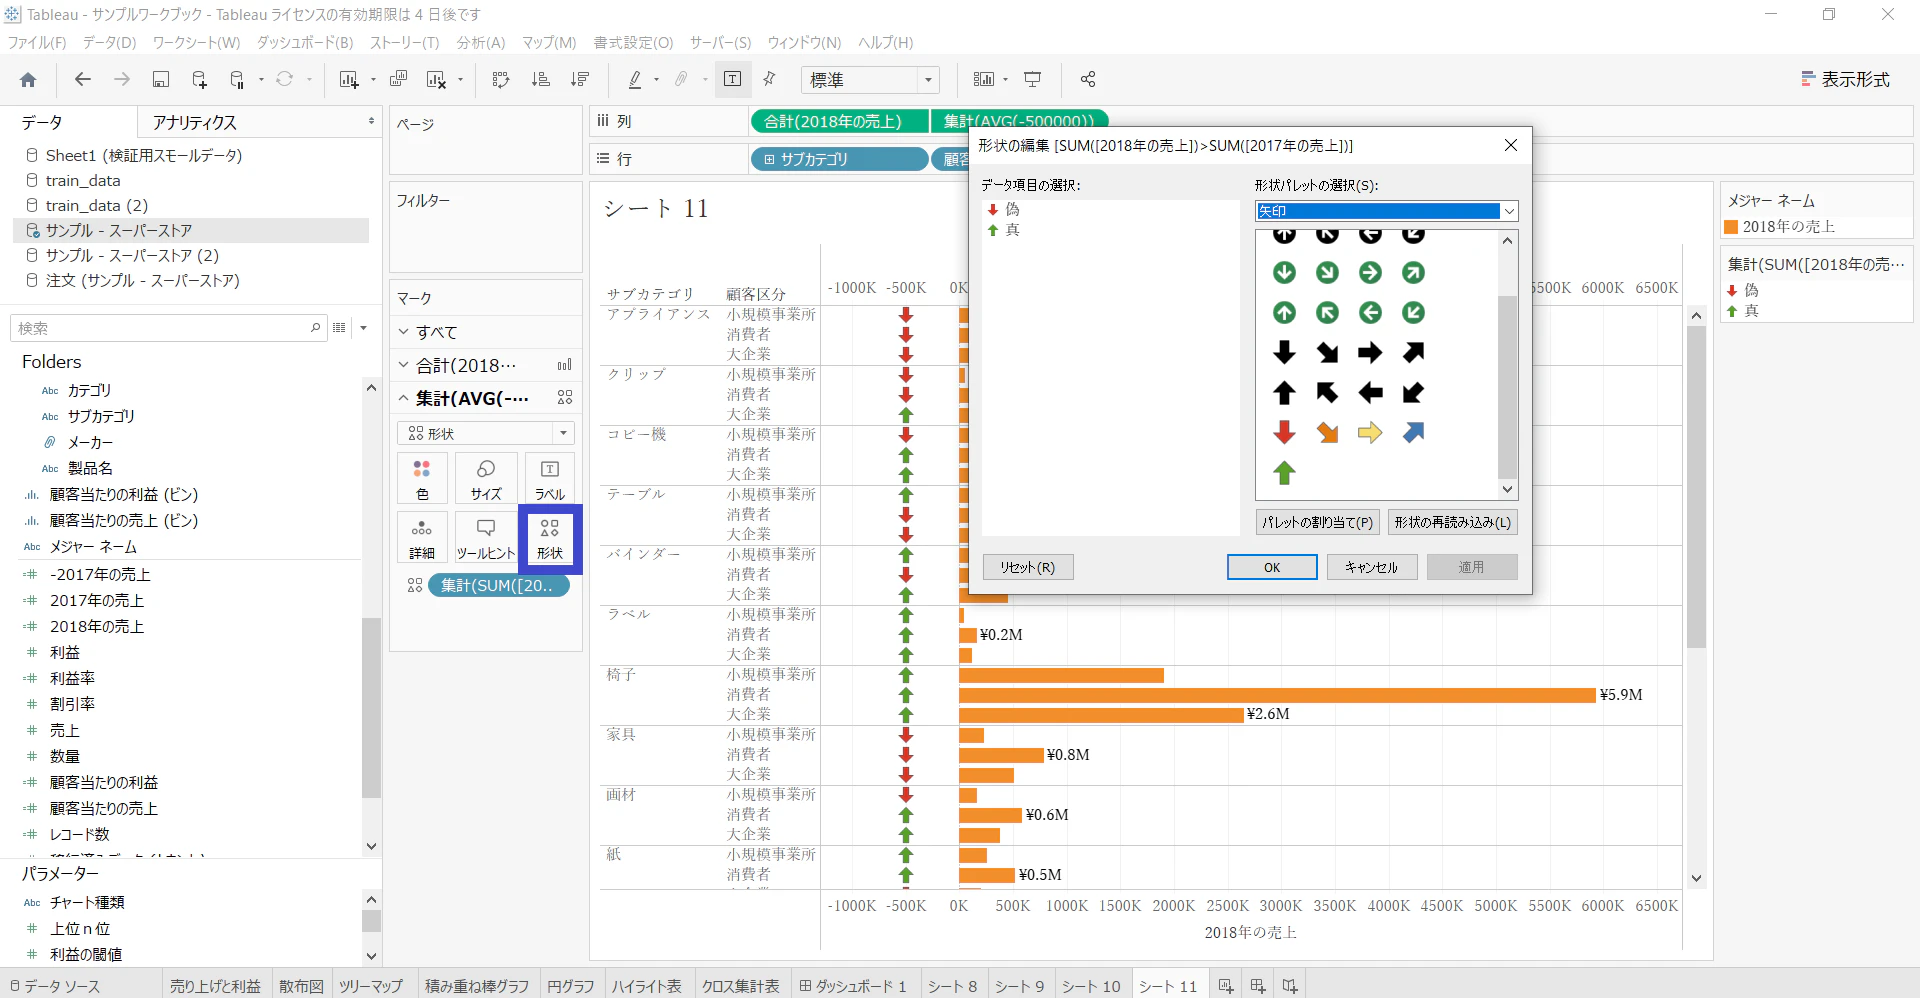
Task: Open the 形状パレットの選択 dropdown showing 矢印
Action: (x=1387, y=211)
